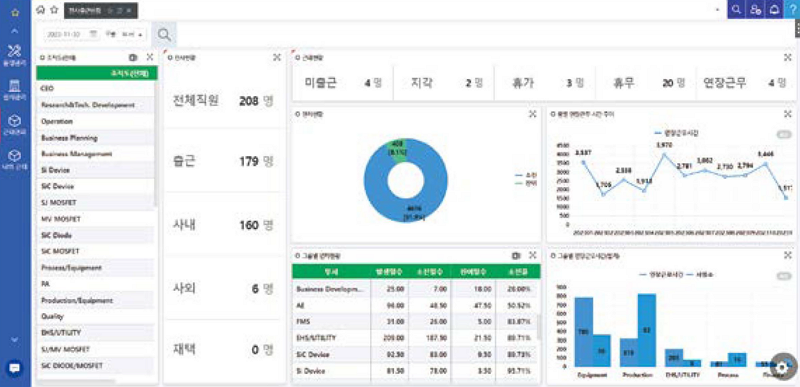The image size is (800, 387).
Task: Toggle the switch on group overtime bar chart
Action: tap(783, 276)
